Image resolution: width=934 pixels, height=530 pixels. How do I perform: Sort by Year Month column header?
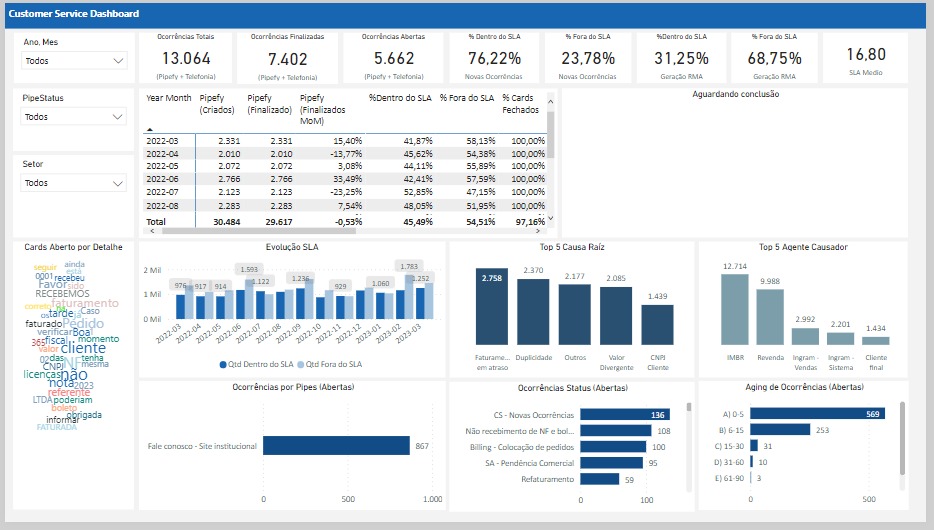click(x=169, y=98)
